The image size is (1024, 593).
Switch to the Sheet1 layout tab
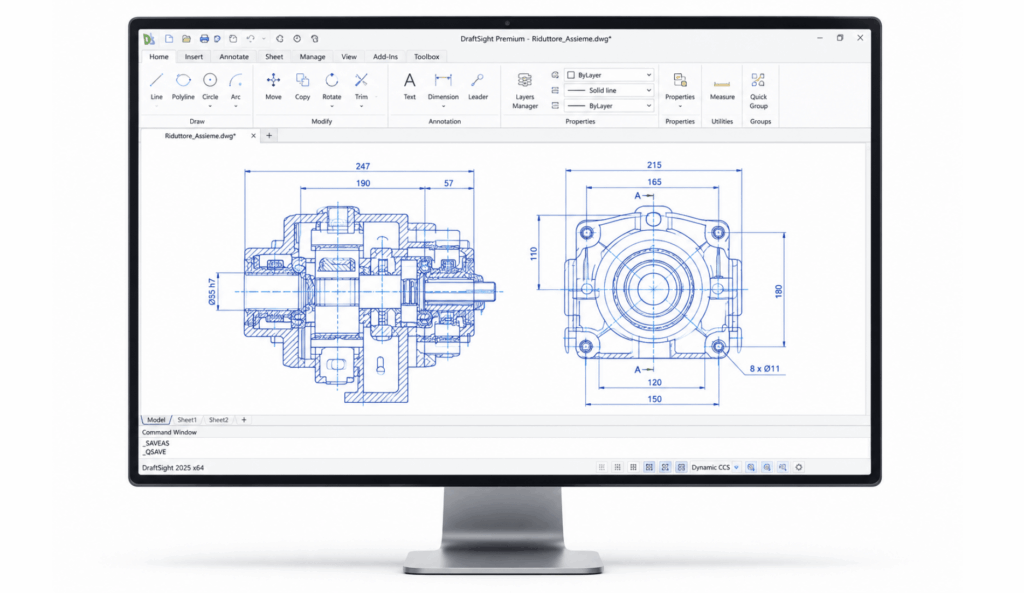[x=187, y=420]
